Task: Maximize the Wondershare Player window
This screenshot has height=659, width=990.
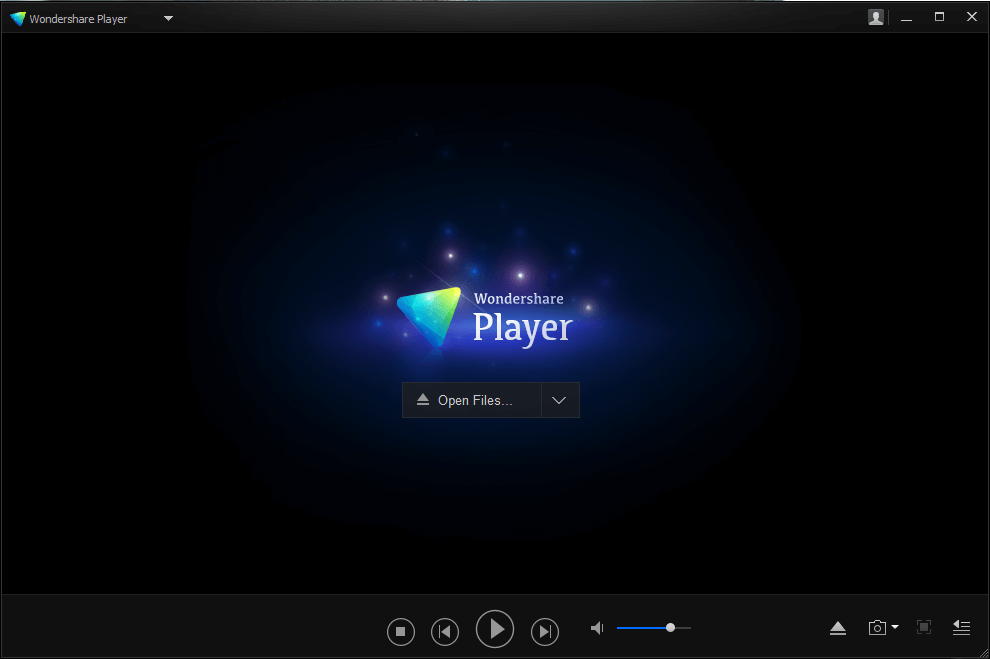Action: (939, 17)
